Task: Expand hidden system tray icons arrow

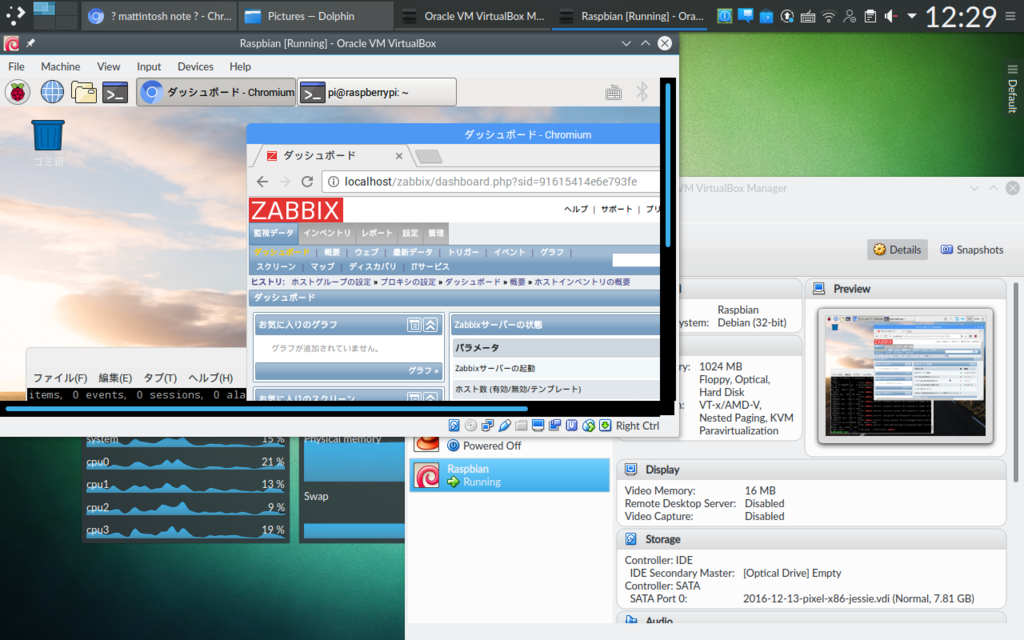Action: click(912, 16)
